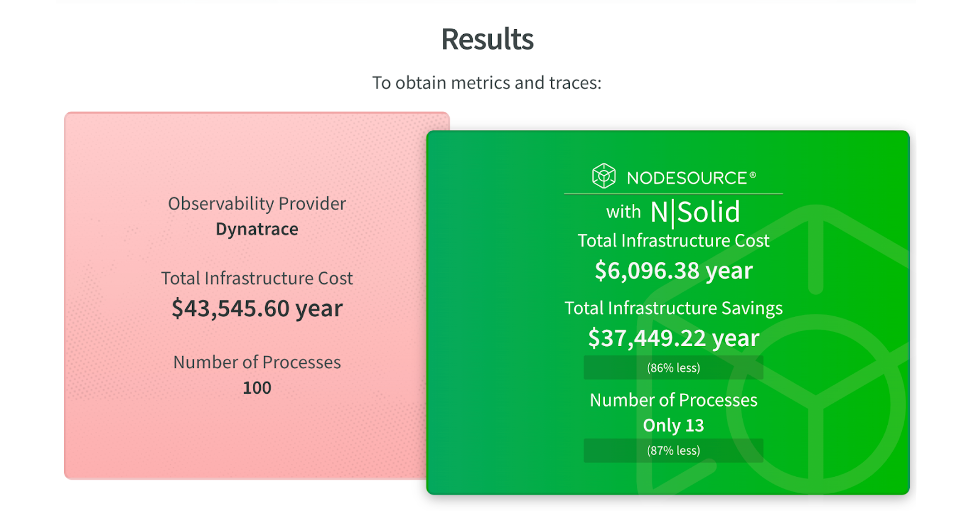This screenshot has height=512, width=977.
Task: Click Number of Processes label in green card
Action: point(674,400)
